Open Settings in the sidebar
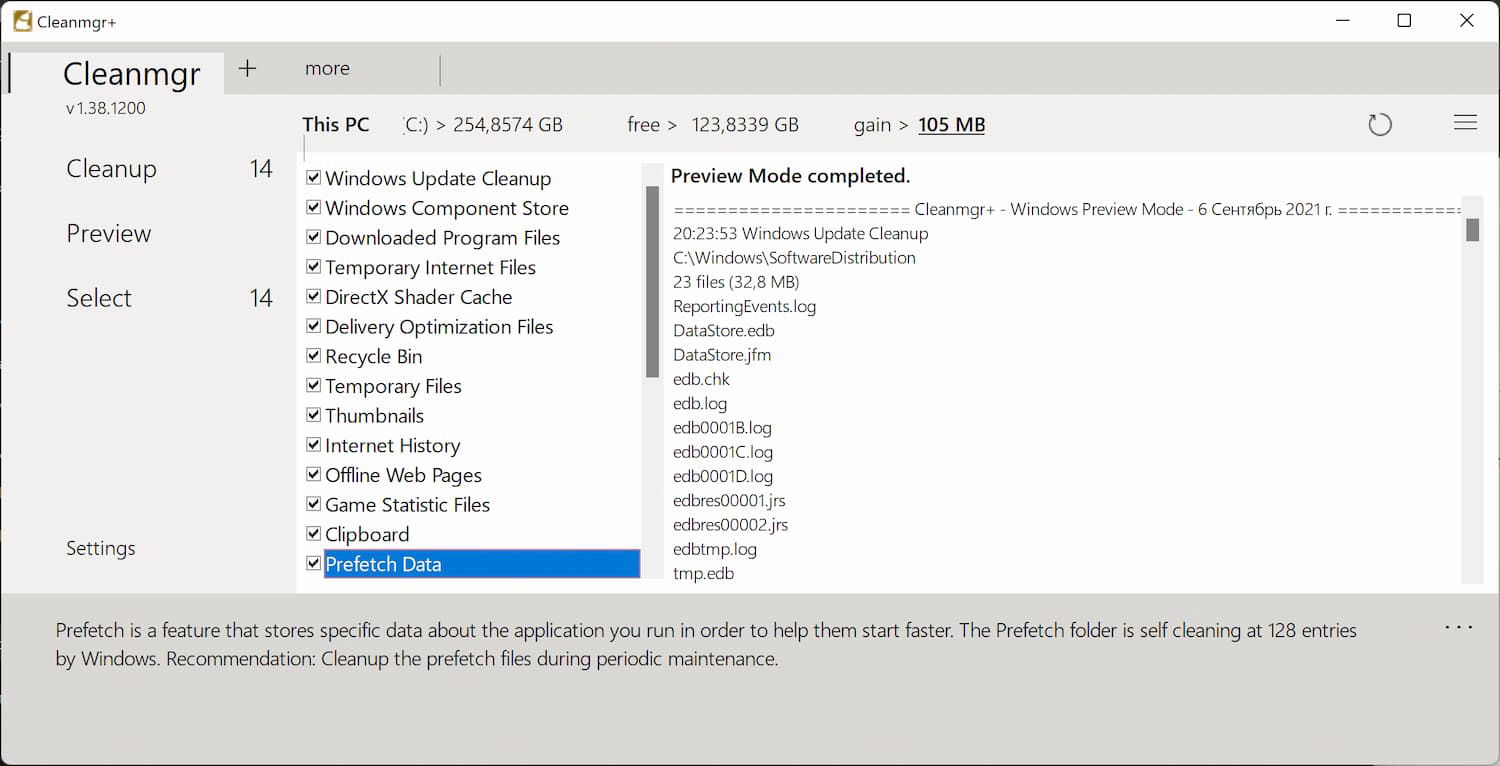The height and width of the screenshot is (766, 1500). (101, 548)
